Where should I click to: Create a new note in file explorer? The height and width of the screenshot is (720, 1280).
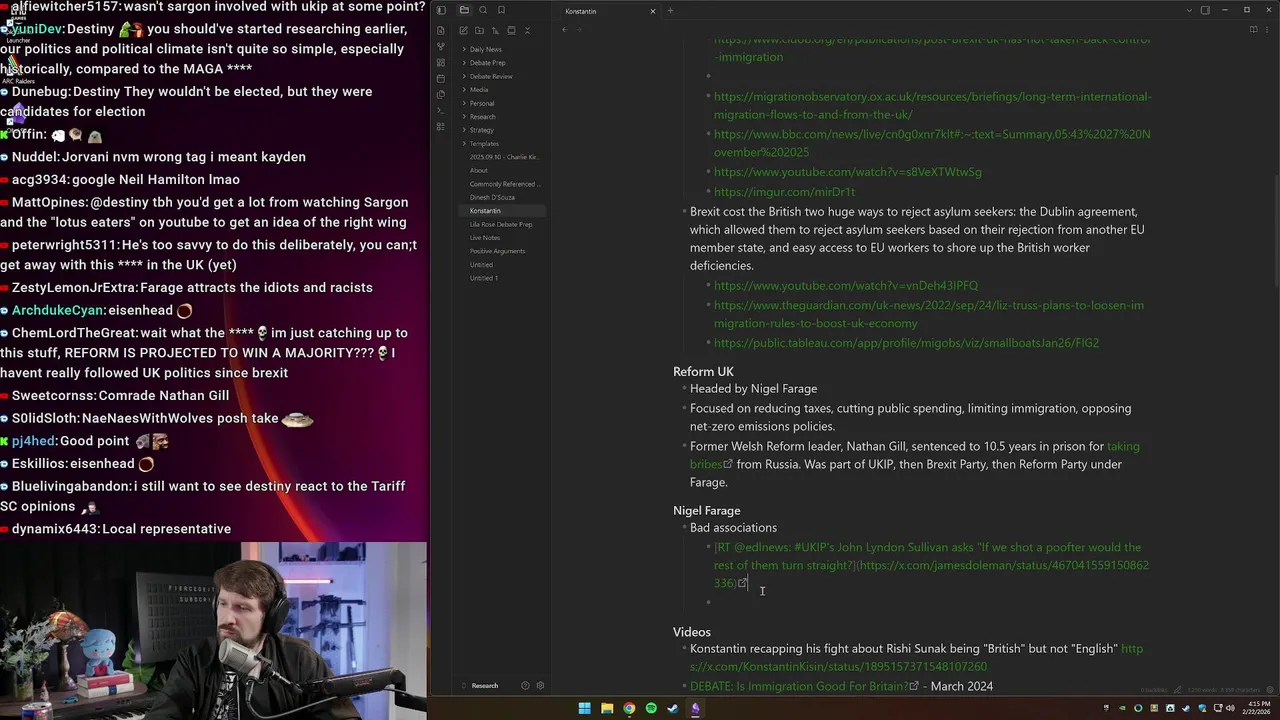click(x=463, y=30)
